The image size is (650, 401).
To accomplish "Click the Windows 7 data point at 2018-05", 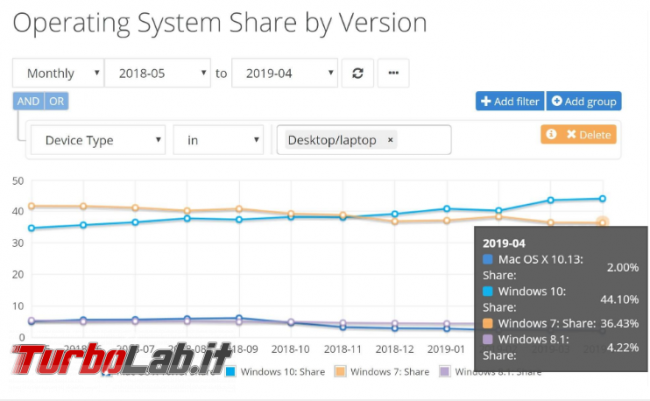I will click(x=32, y=206).
